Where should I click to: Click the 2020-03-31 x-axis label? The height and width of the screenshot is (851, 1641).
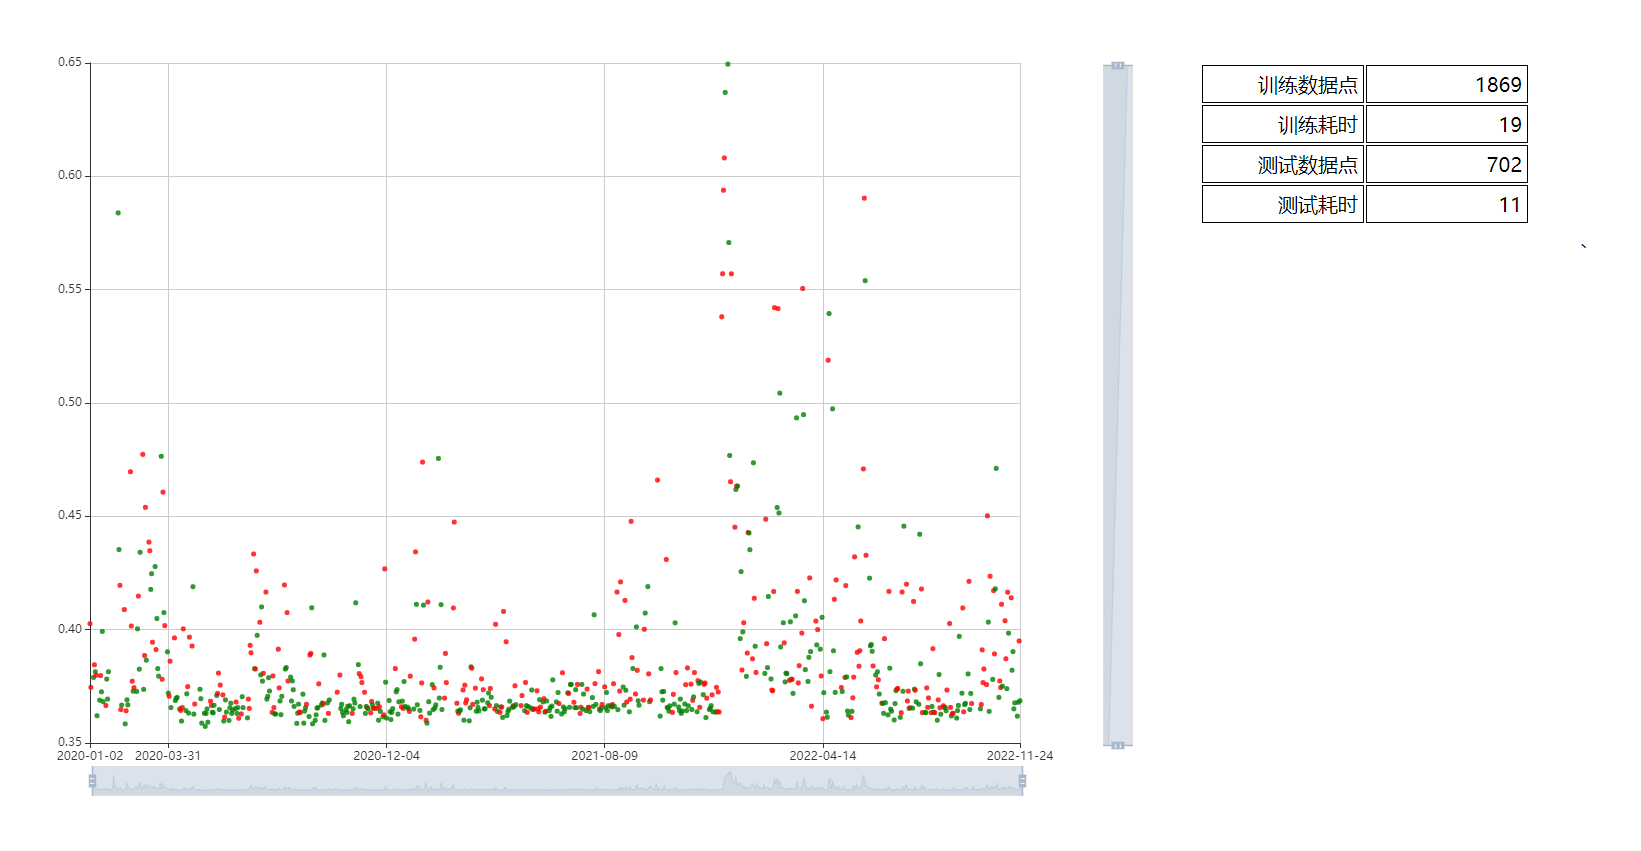point(168,756)
